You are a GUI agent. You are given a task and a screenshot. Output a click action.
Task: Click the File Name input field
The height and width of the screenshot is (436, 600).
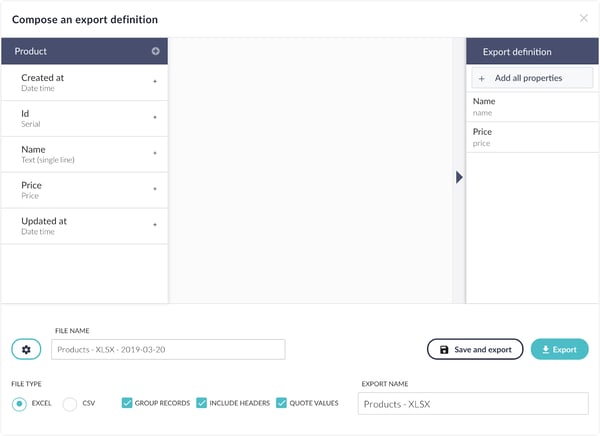[x=168, y=349]
